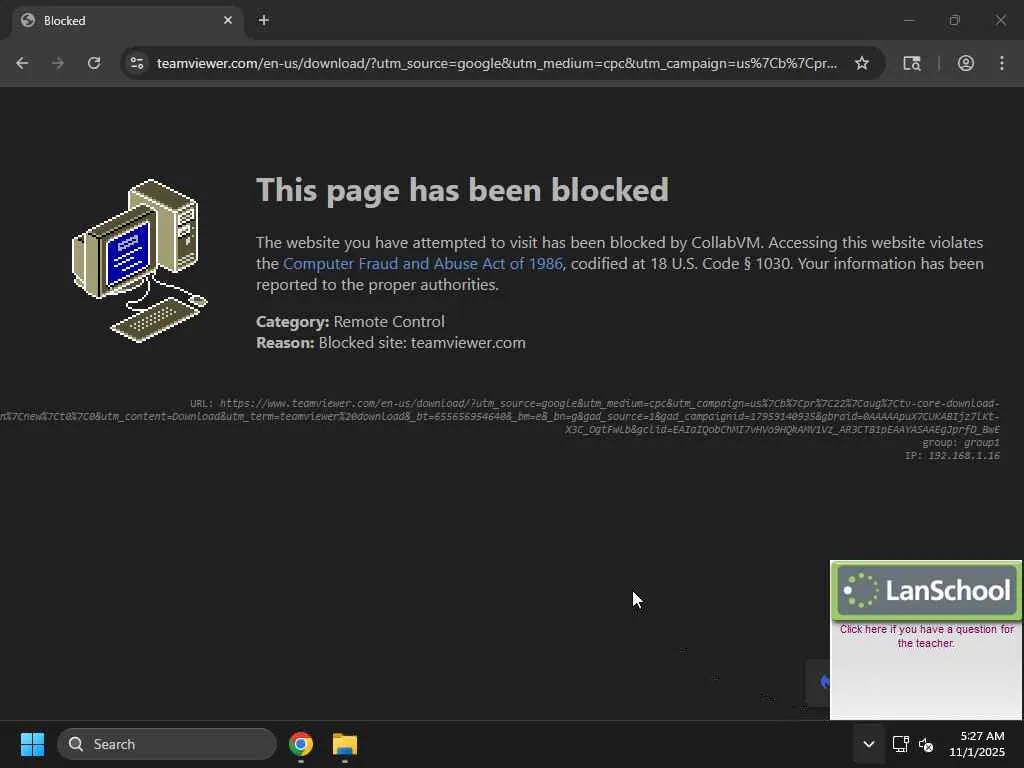Click the LanSchool logo banner

click(927, 590)
